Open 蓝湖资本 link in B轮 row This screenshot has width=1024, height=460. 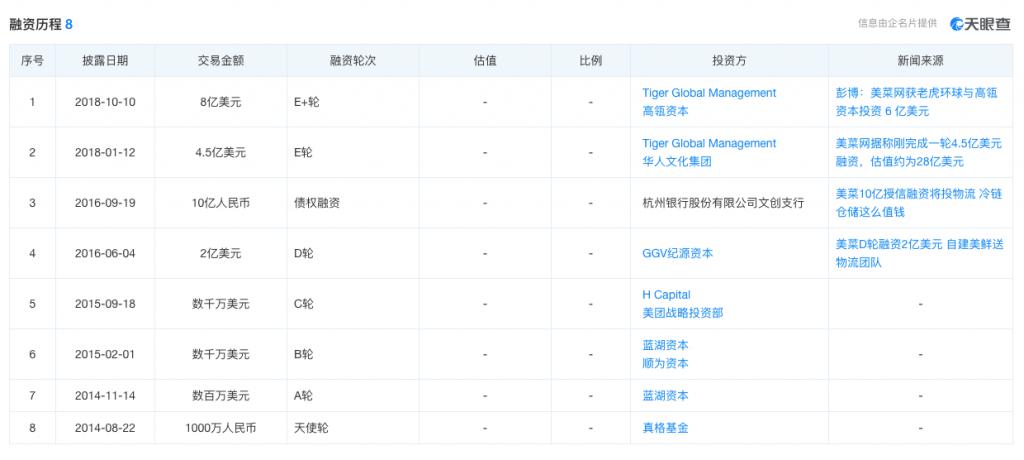coord(665,345)
